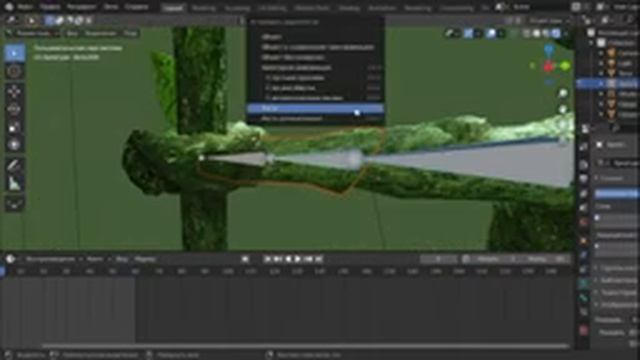Select the Measure ruler tool

pos(14,183)
